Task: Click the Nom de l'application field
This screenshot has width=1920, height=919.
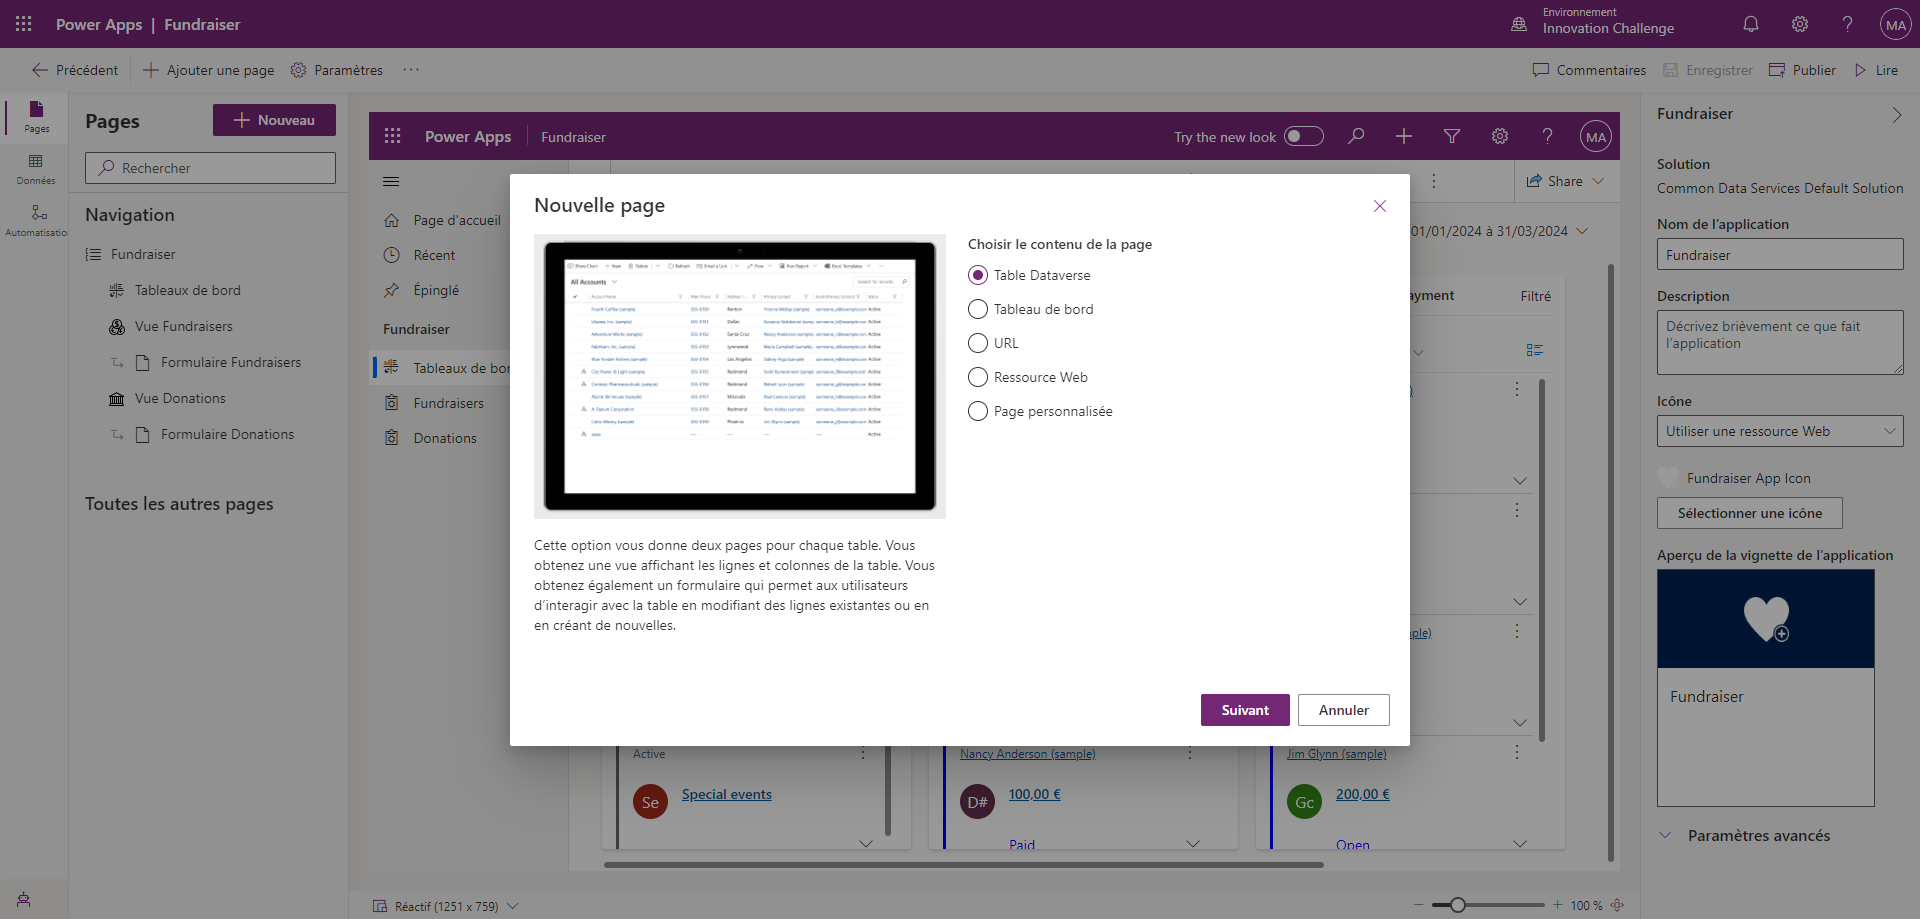Action: [x=1780, y=254]
